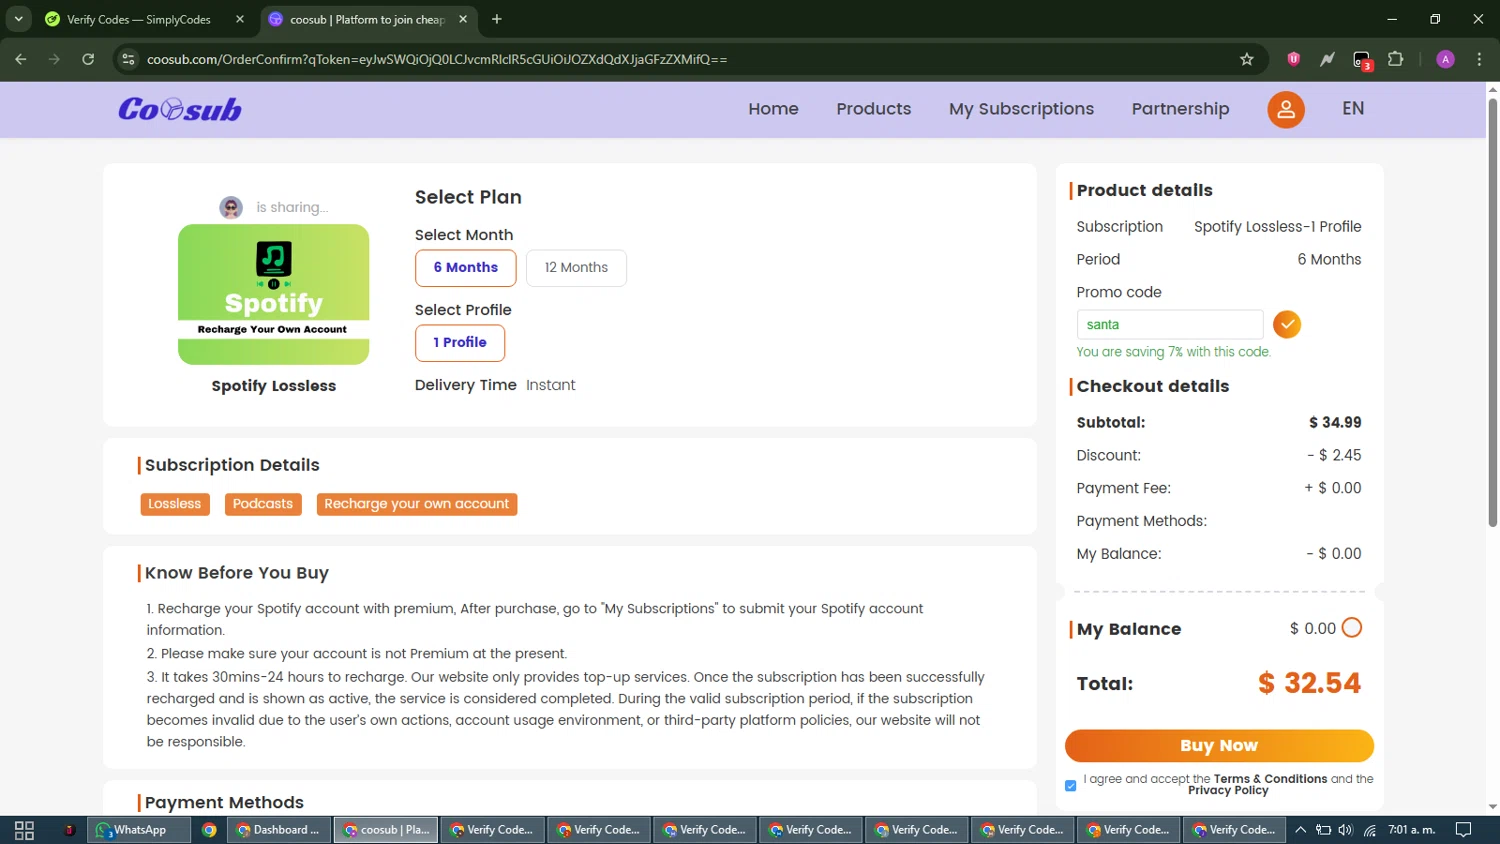Image resolution: width=1500 pixels, height=844 pixels.
Task: Click the subtotal value $ 34.99
Action: [1335, 422]
